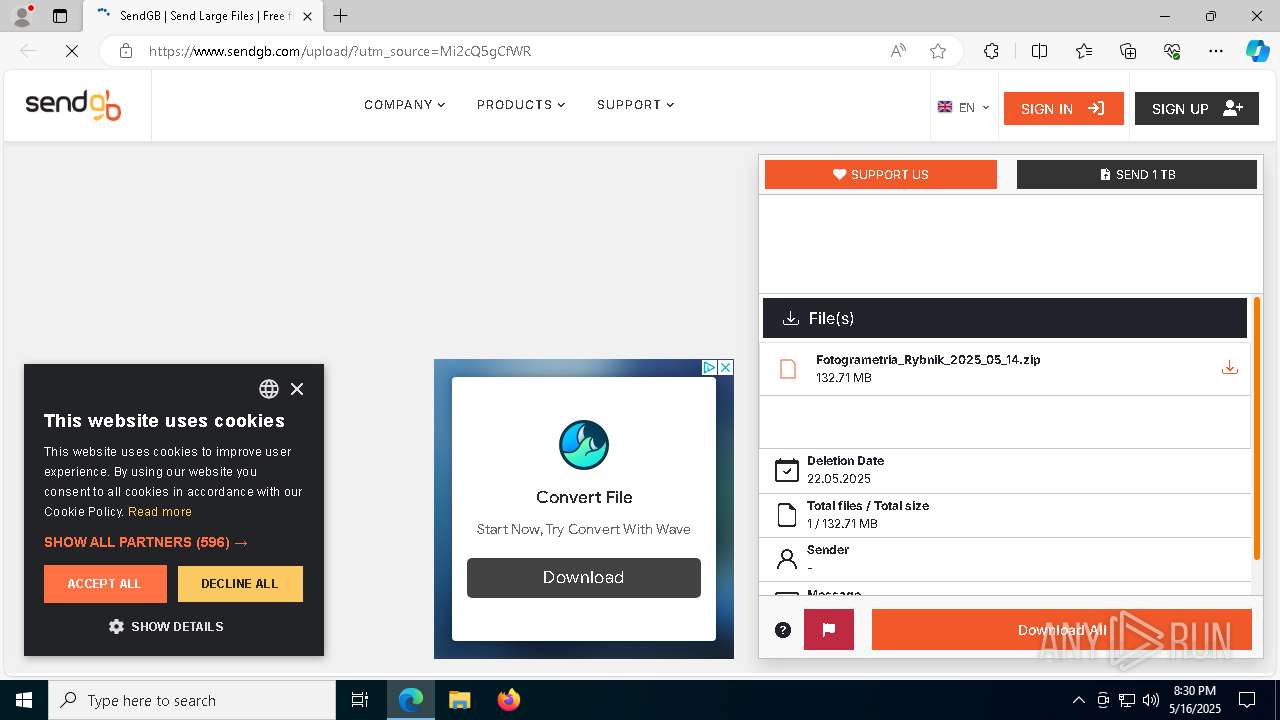Open the EN language selector
This screenshot has height=720, width=1280.
click(x=964, y=107)
